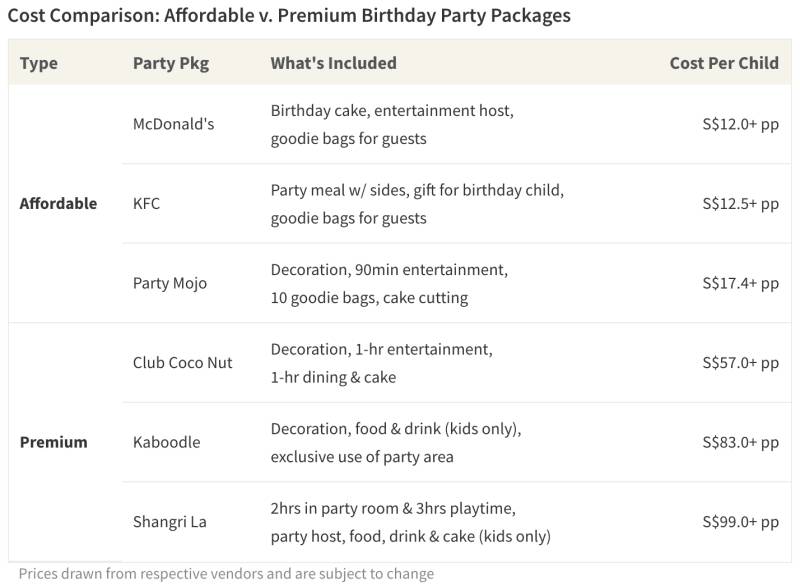Click the prices disclaimer footnote text
800x586 pixels.
(x=226, y=574)
